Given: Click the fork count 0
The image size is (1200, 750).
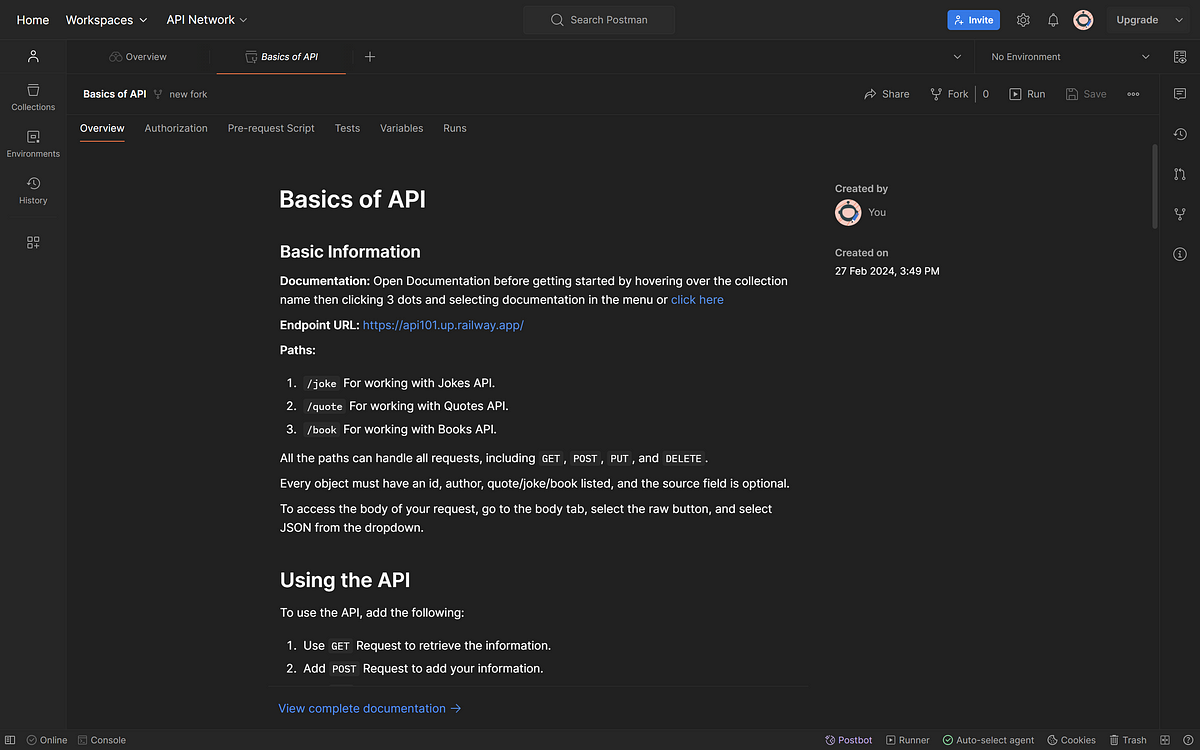Looking at the screenshot, I should (x=986, y=94).
